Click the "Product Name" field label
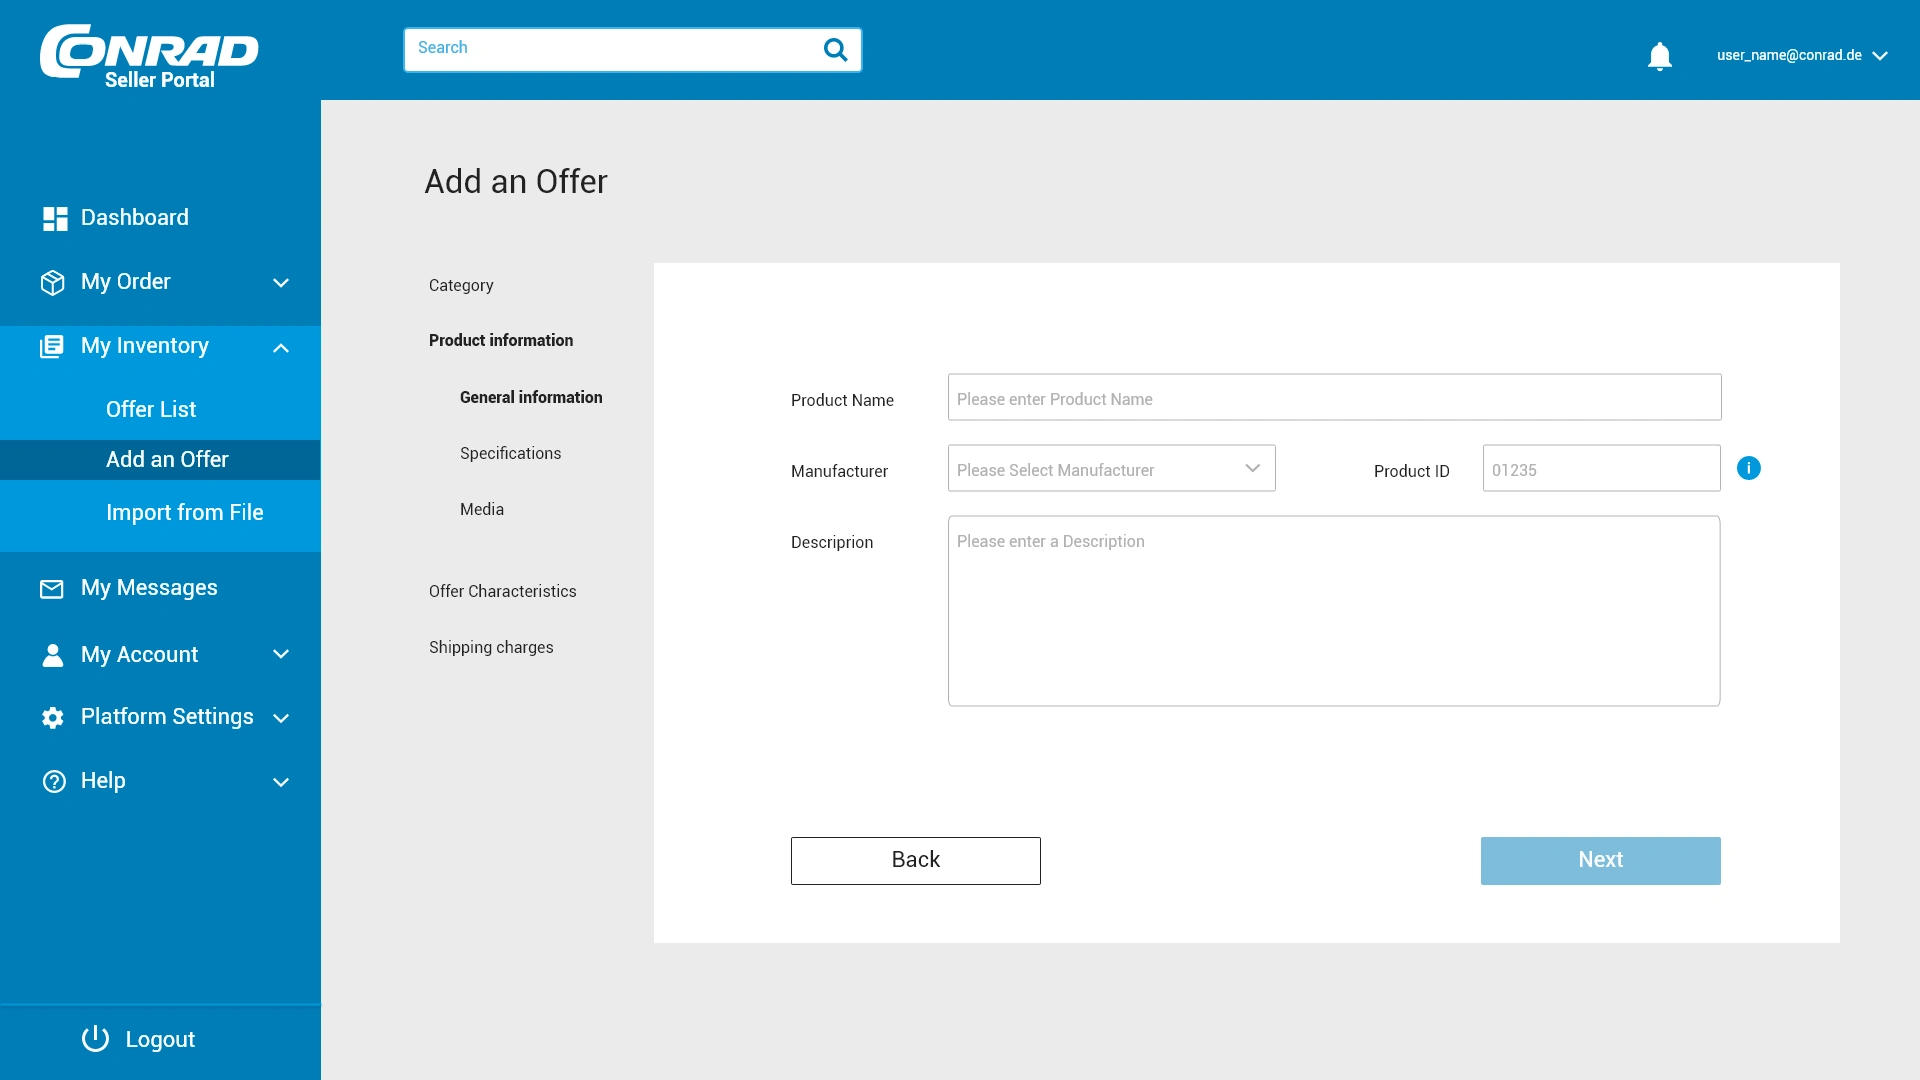Image resolution: width=1920 pixels, height=1080 pixels. [x=842, y=401]
